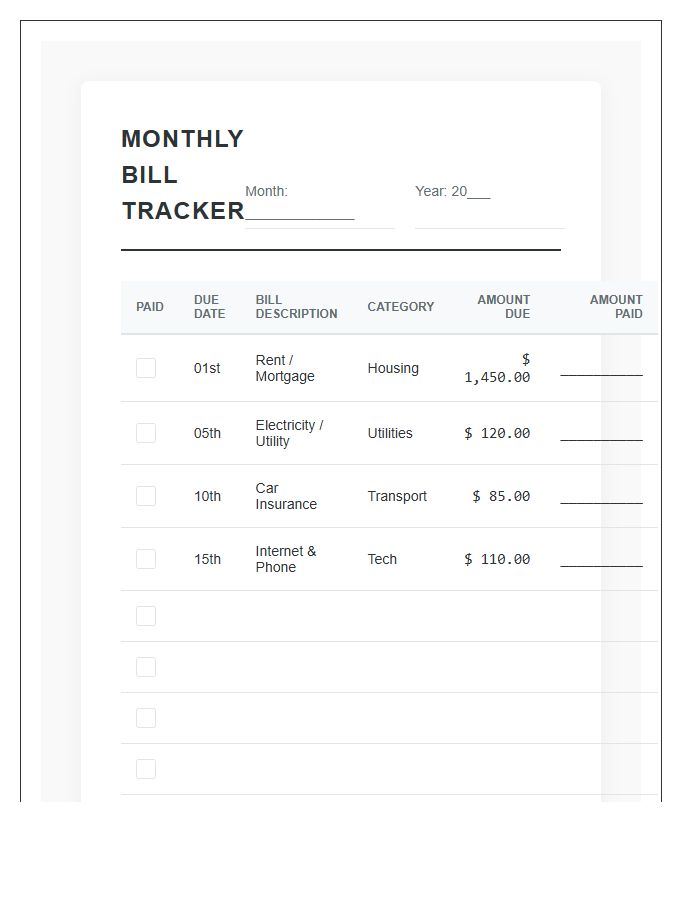700x900 pixels.
Task: Click the Internet & Phone description
Action: pyautogui.click(x=286, y=560)
